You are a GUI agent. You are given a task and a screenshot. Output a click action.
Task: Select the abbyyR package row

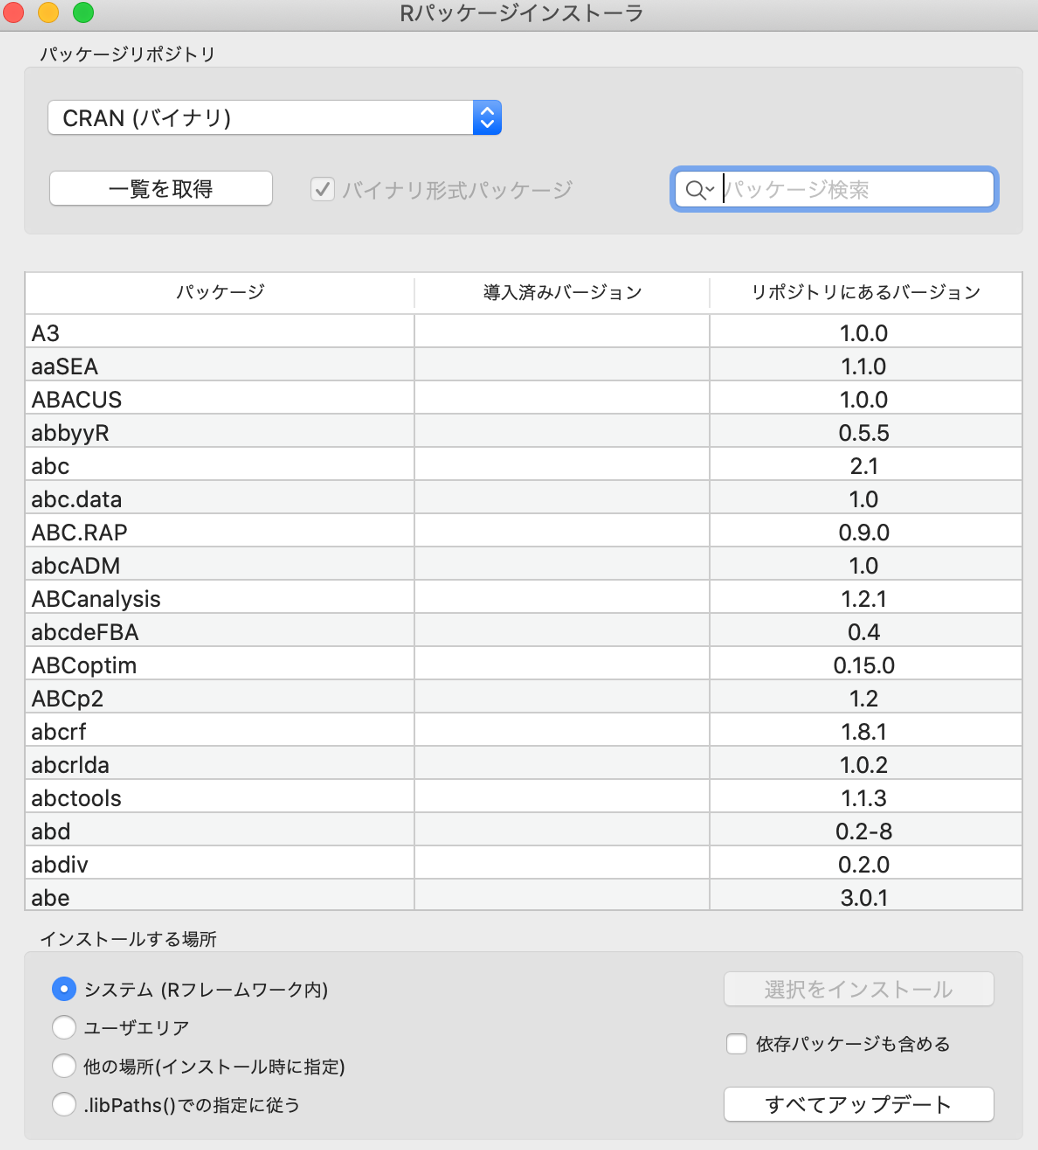(x=524, y=433)
